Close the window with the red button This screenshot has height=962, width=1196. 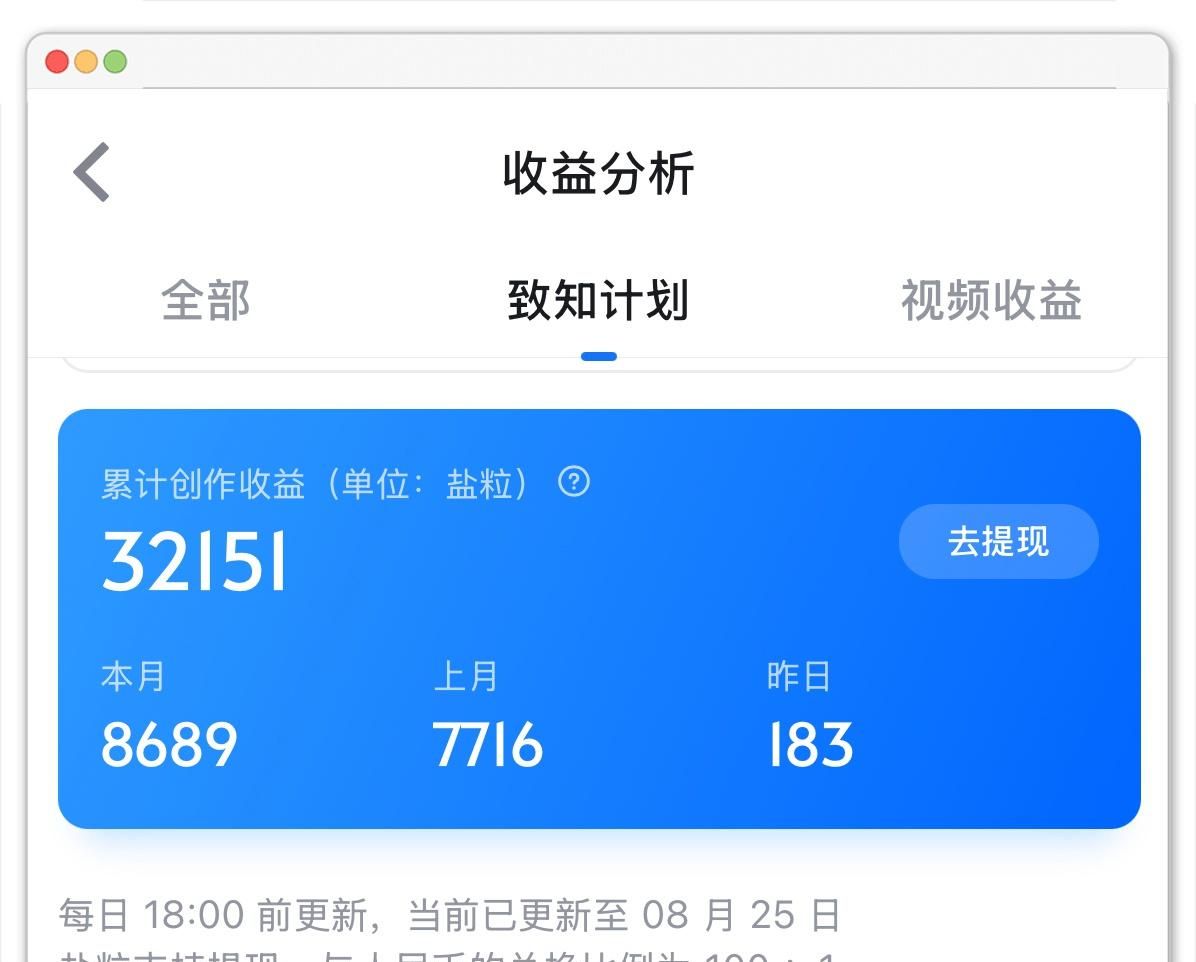57,62
